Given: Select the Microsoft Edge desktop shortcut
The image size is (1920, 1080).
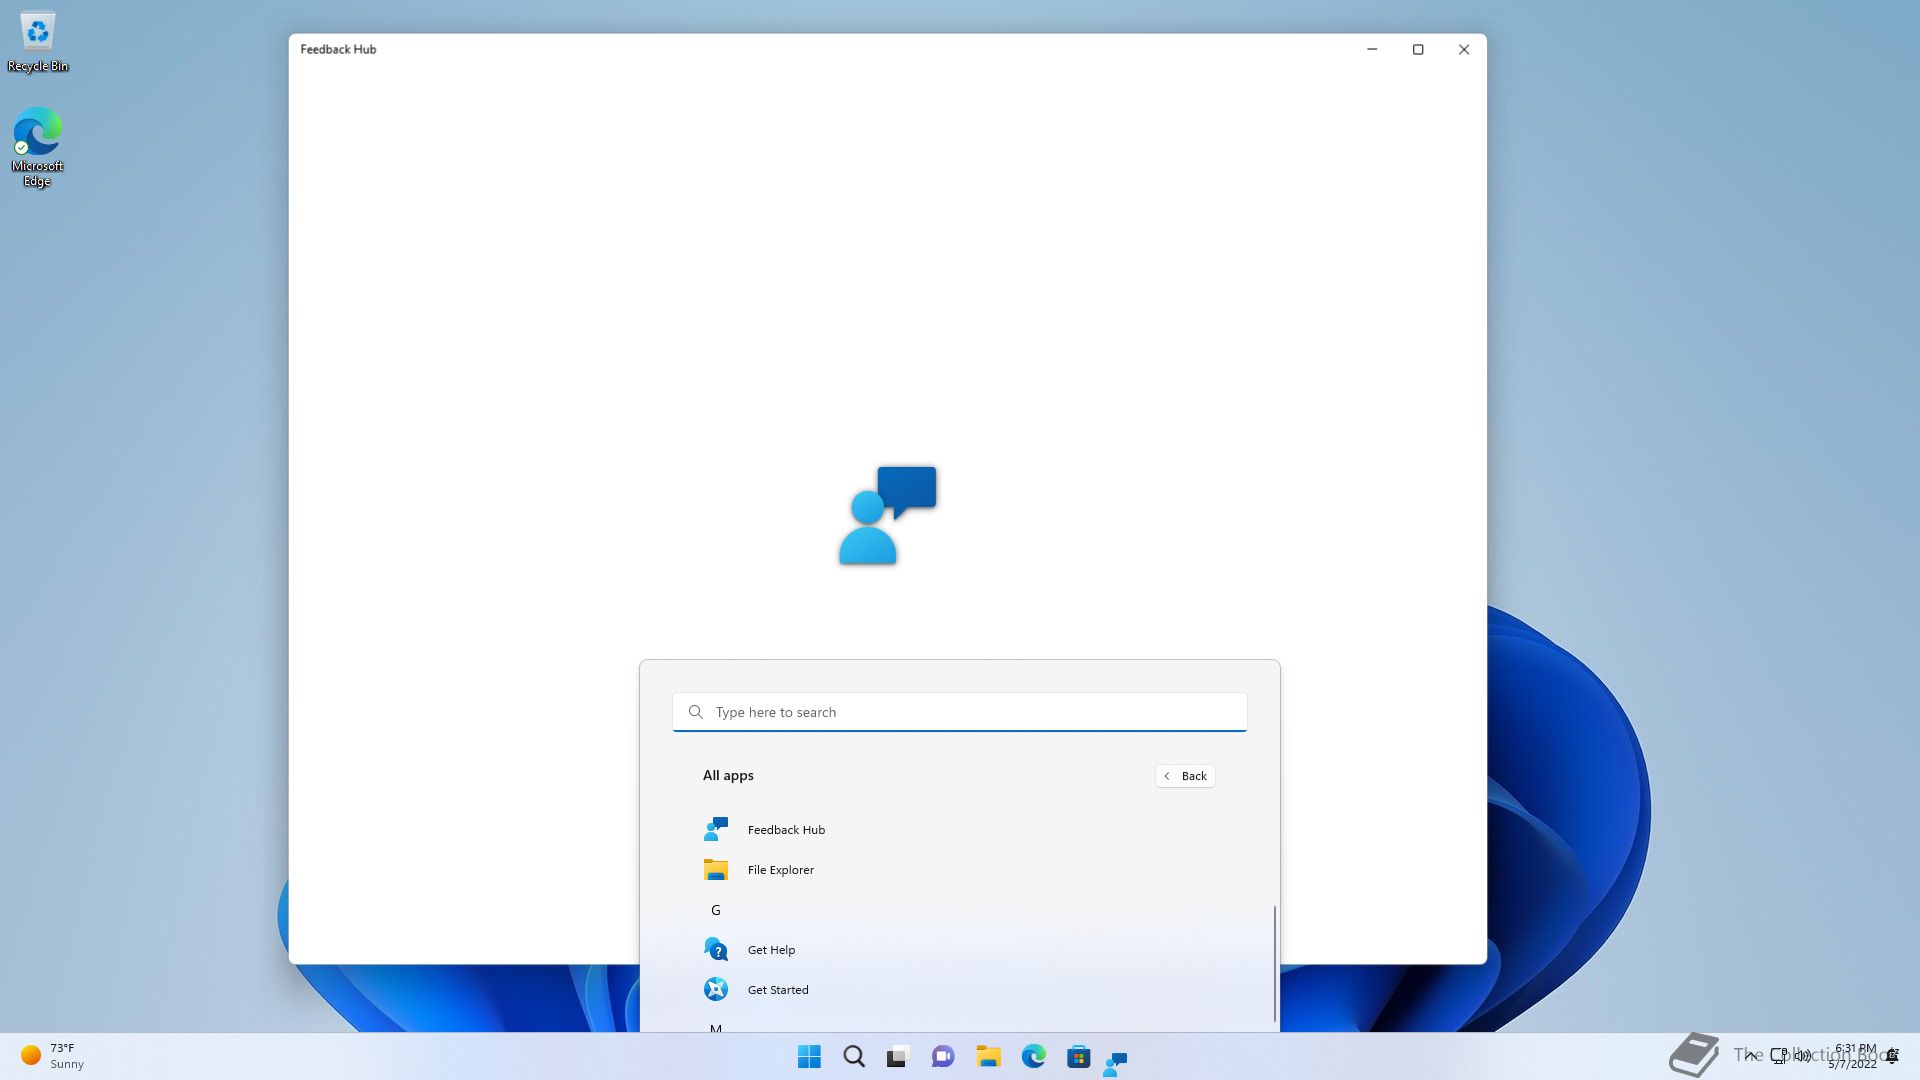Looking at the screenshot, I should pyautogui.click(x=37, y=147).
